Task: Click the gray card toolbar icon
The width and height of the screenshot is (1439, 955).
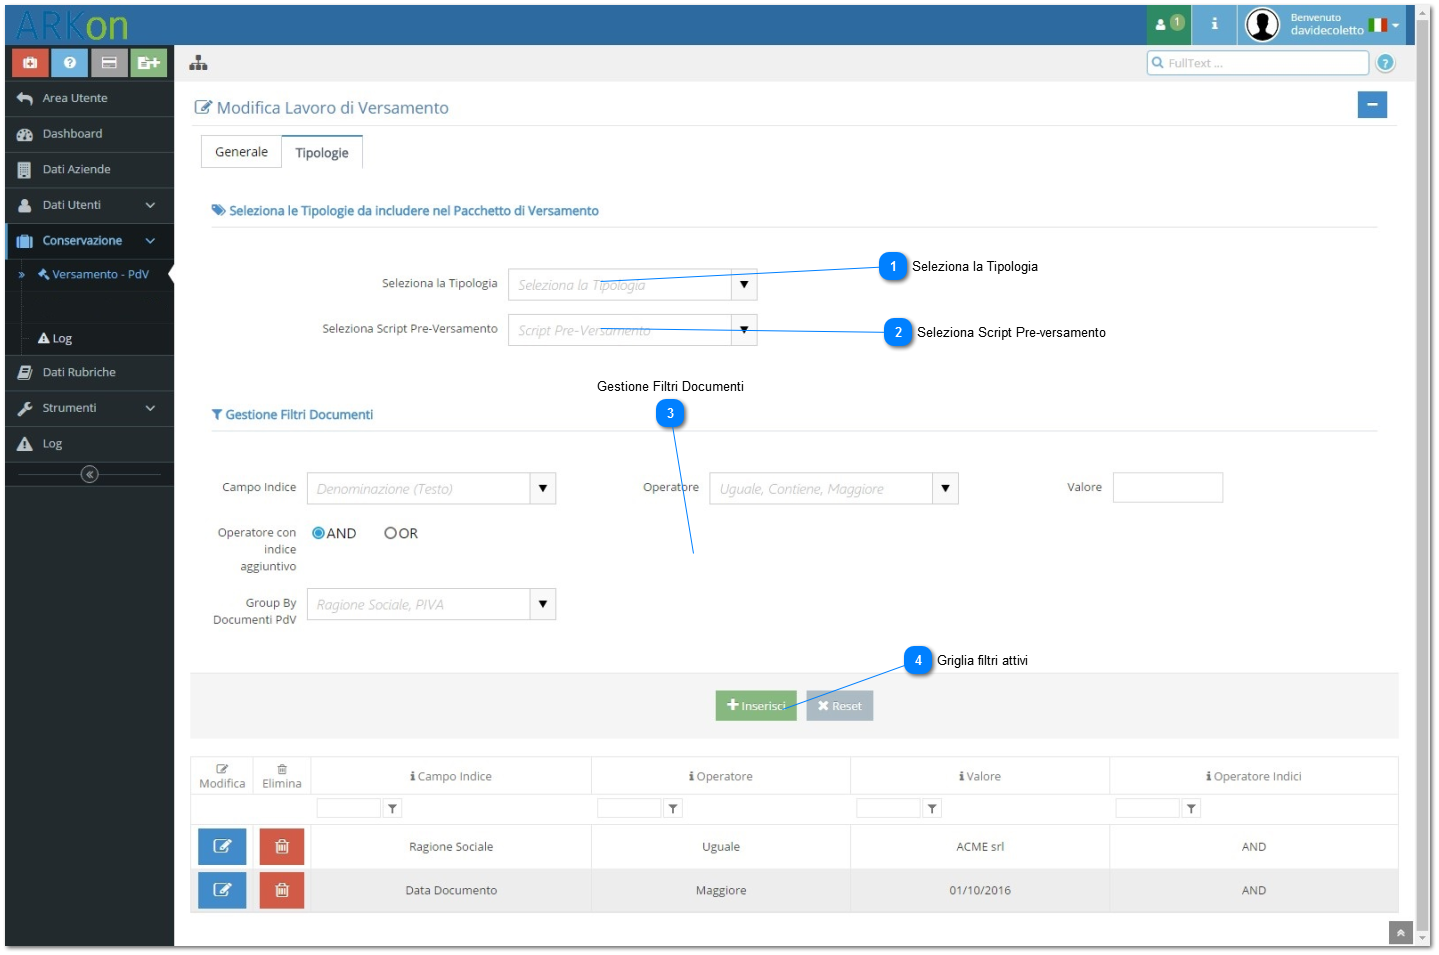Action: coord(109,63)
